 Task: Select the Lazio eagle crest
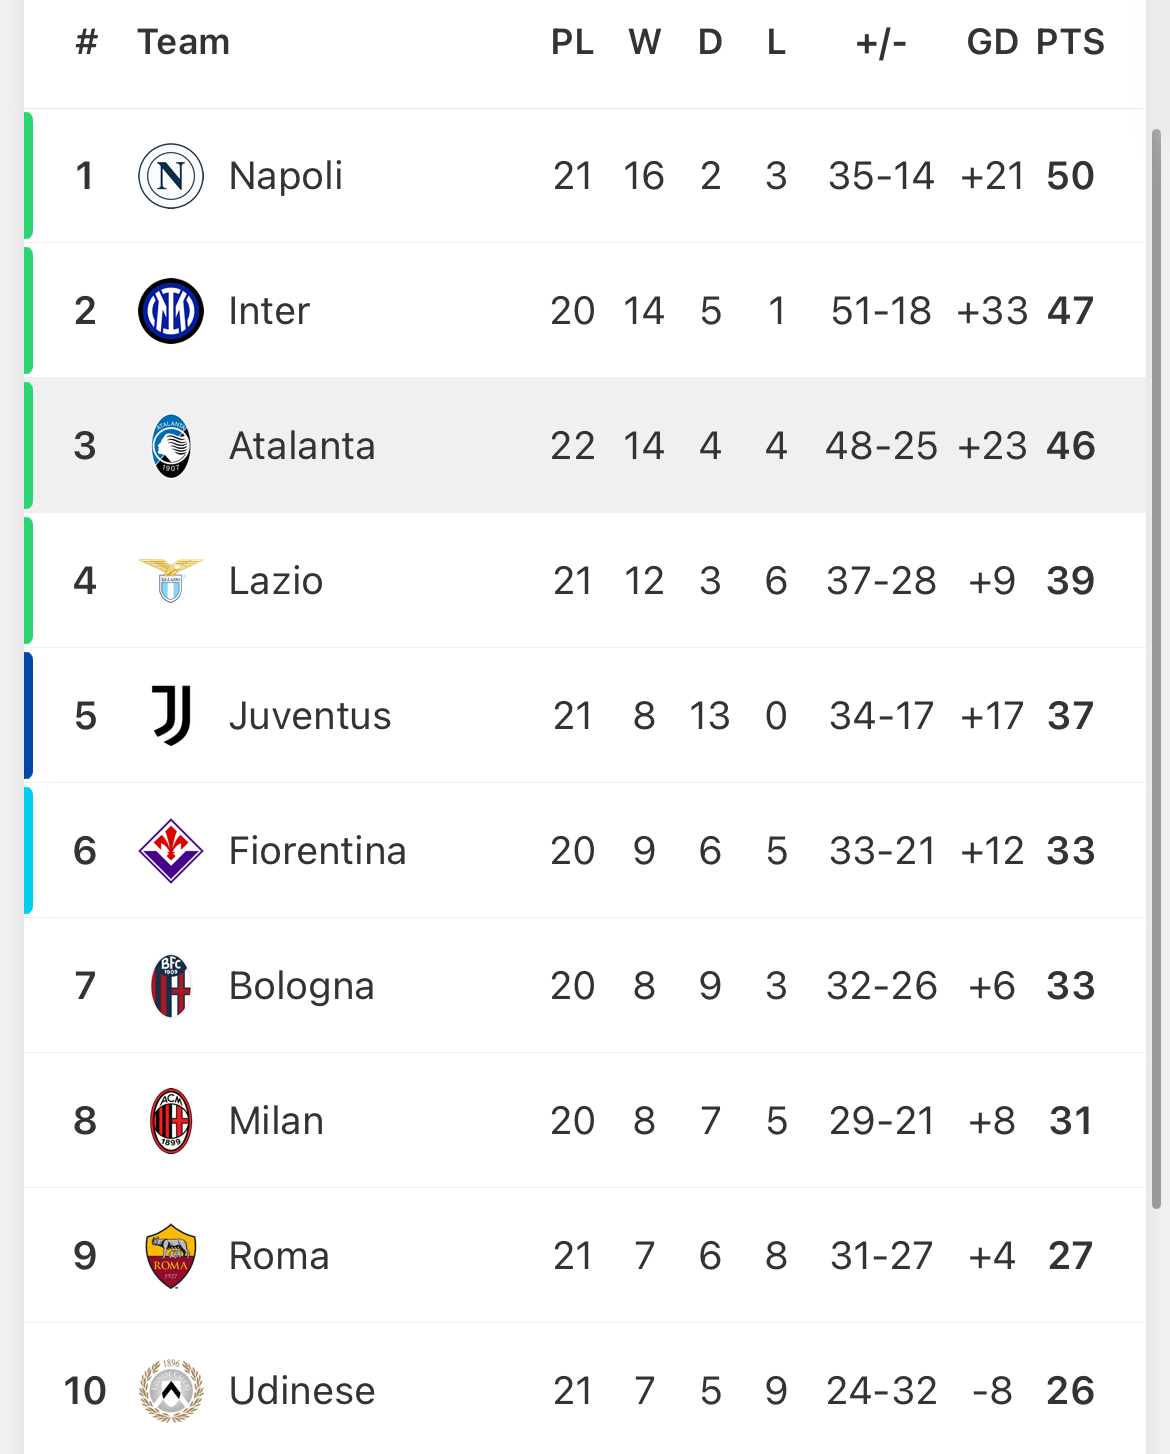pyautogui.click(x=171, y=581)
